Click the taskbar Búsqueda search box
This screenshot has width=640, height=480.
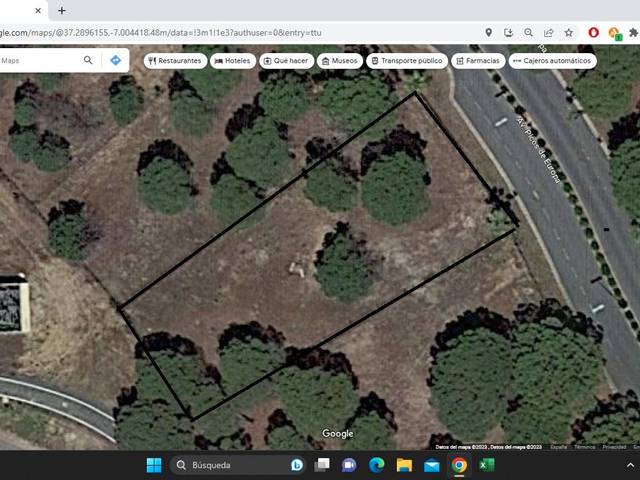[x=238, y=465]
